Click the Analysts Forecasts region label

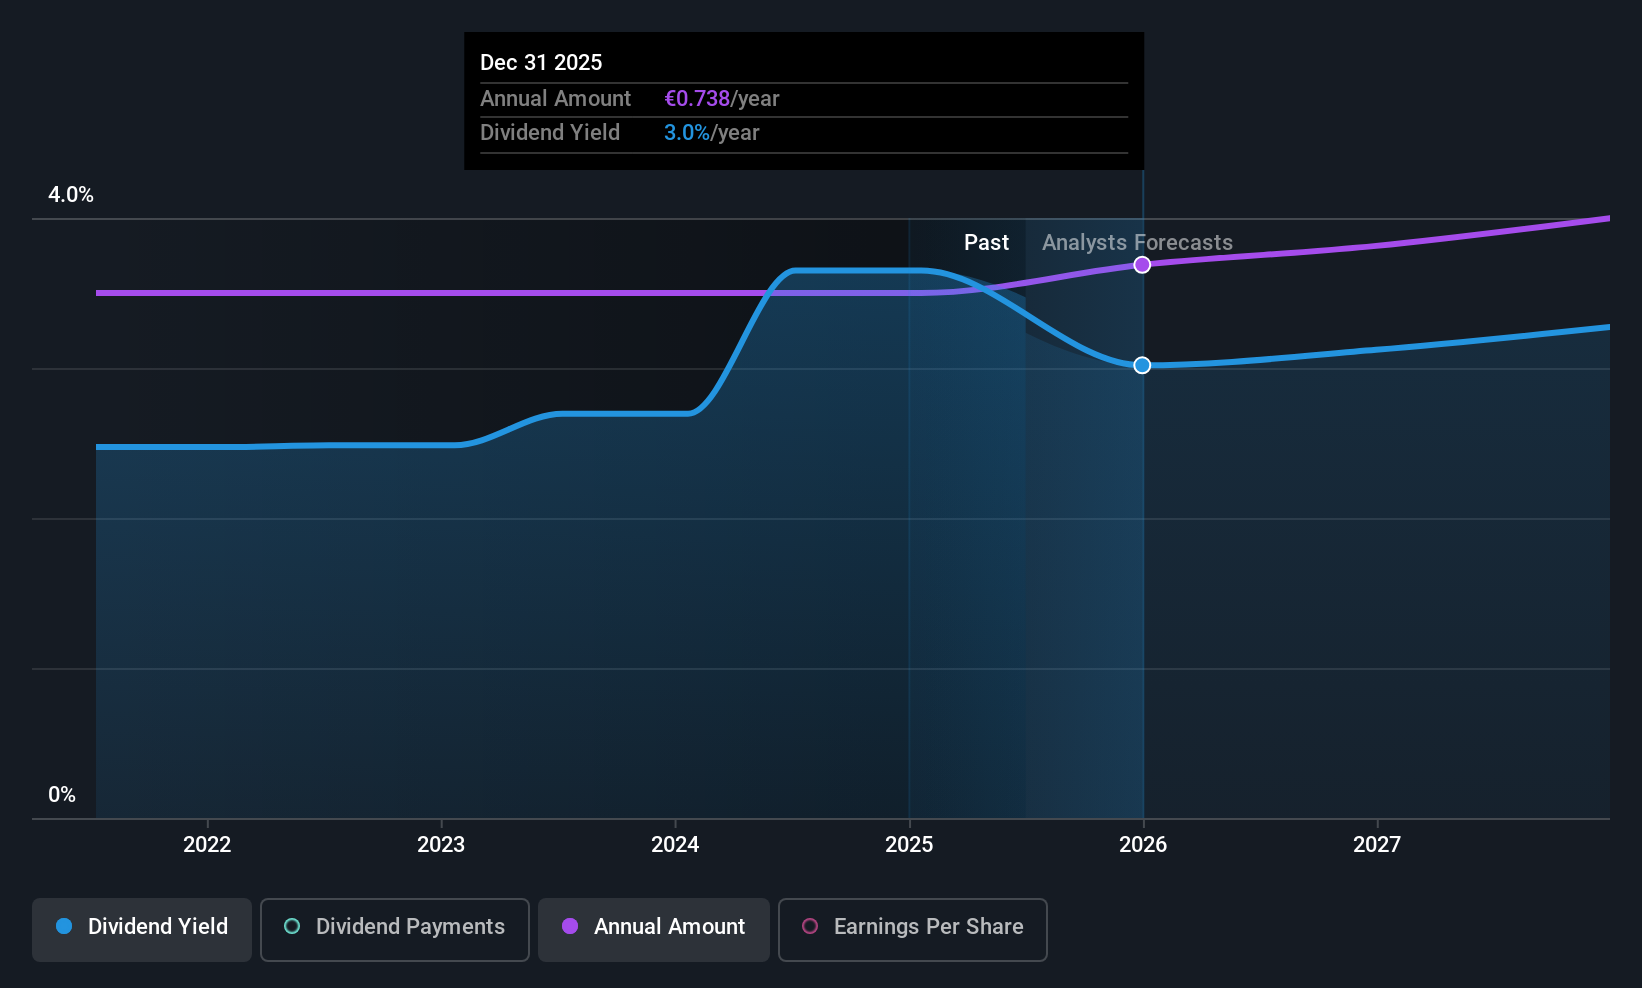(x=1137, y=243)
